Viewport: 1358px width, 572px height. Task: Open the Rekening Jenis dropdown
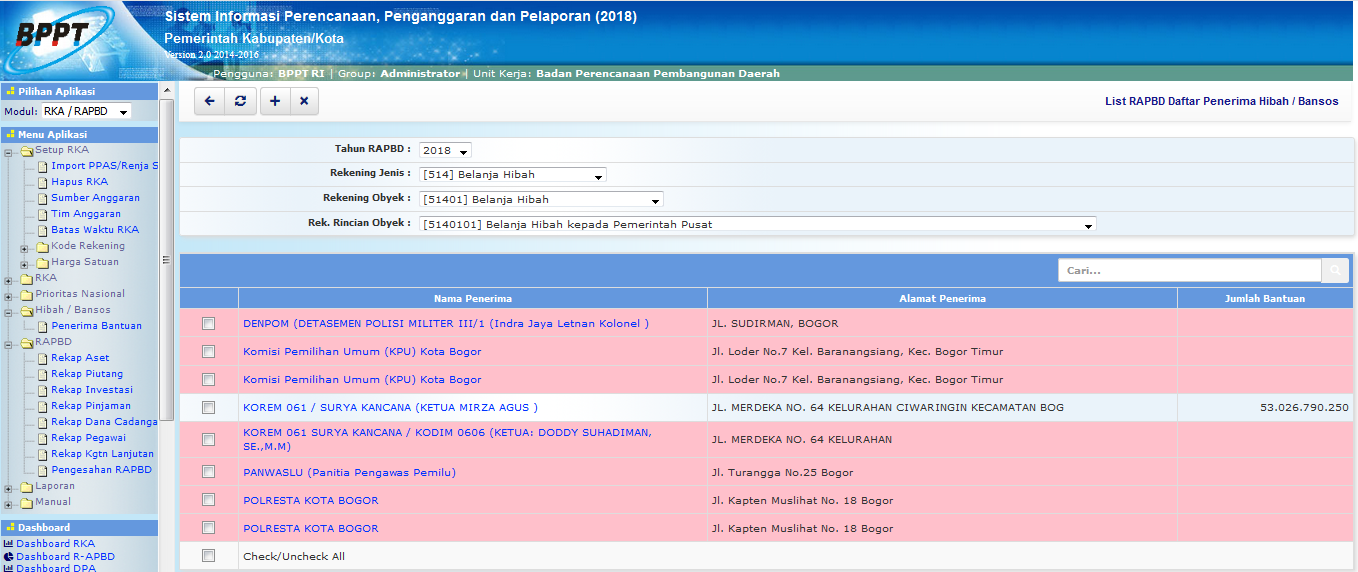512,175
